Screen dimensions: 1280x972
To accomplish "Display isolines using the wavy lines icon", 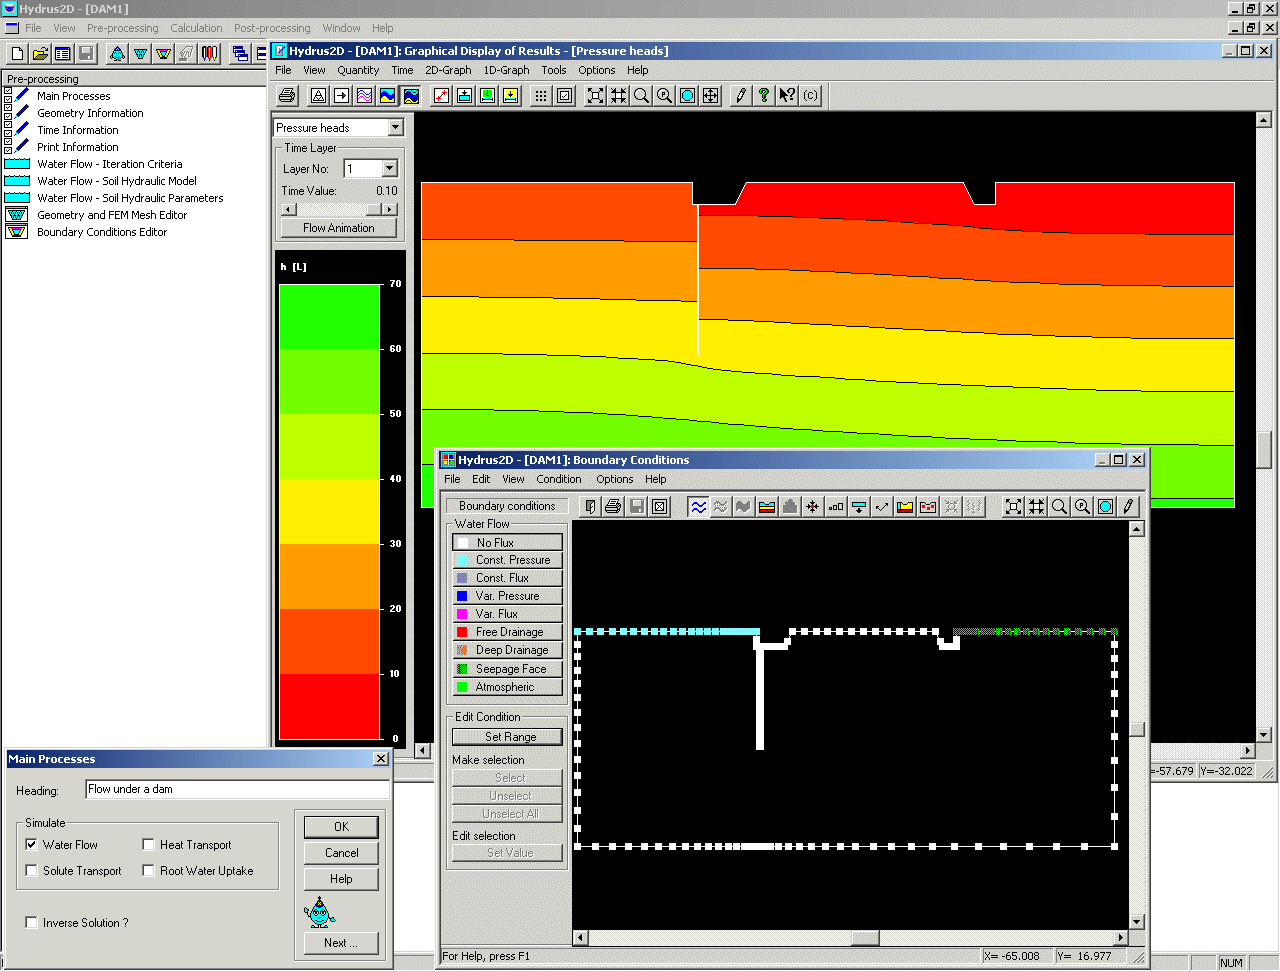I will point(364,96).
